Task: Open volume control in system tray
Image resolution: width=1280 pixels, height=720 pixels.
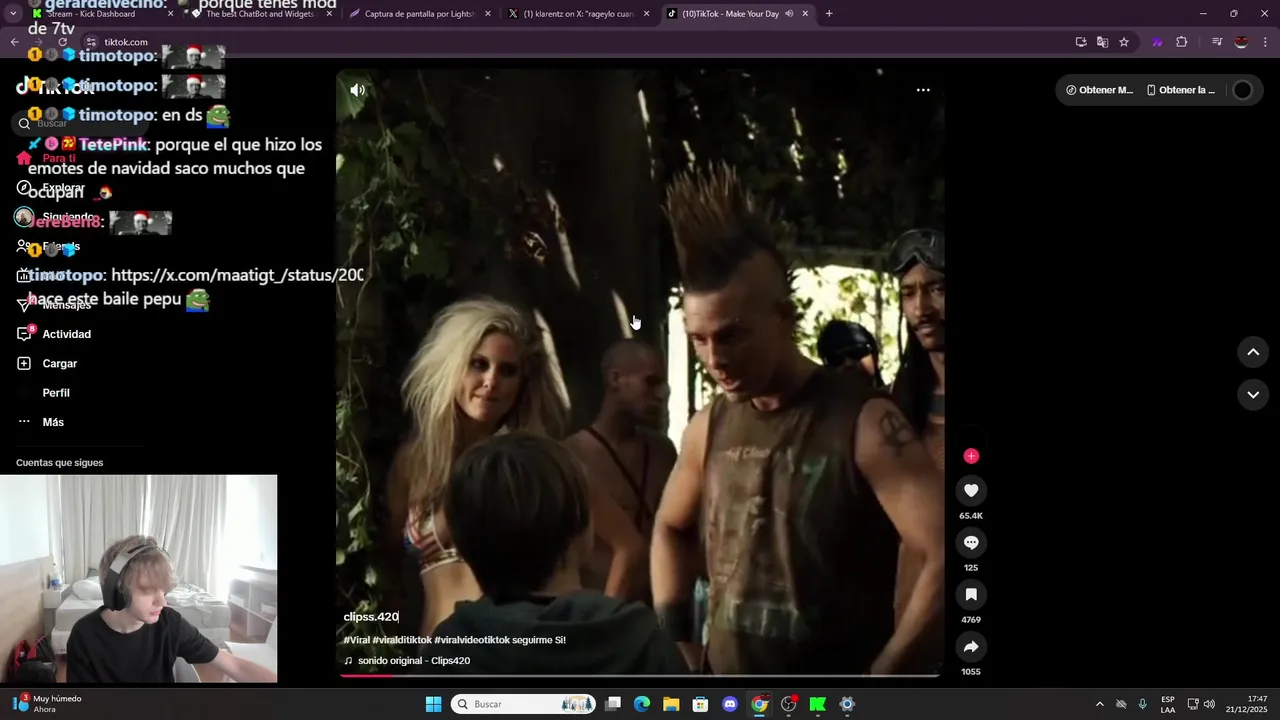Action: click(x=1209, y=704)
